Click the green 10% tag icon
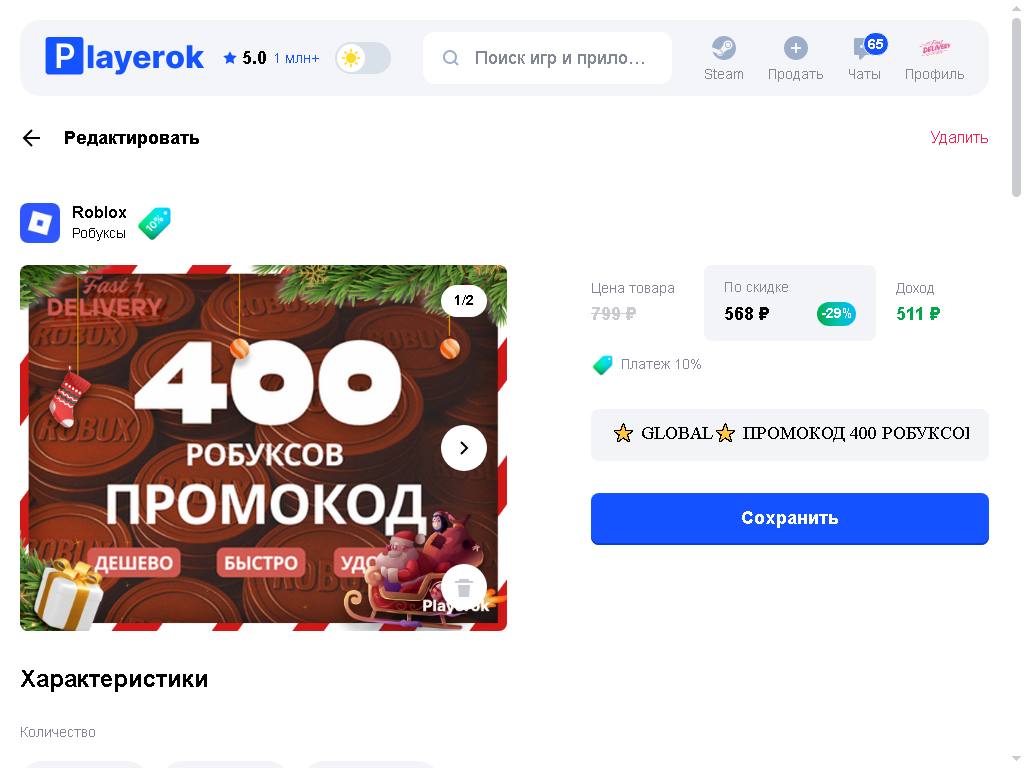This screenshot has height=768, width=1024. point(155,223)
